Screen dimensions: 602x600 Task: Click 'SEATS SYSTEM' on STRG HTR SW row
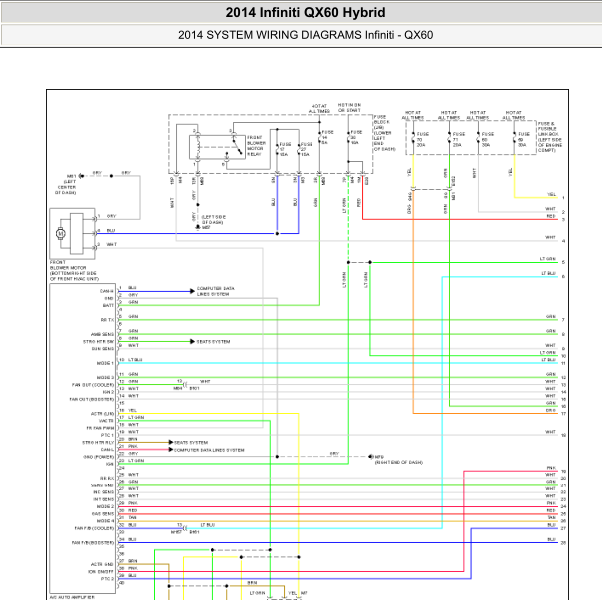pyautogui.click(x=213, y=341)
